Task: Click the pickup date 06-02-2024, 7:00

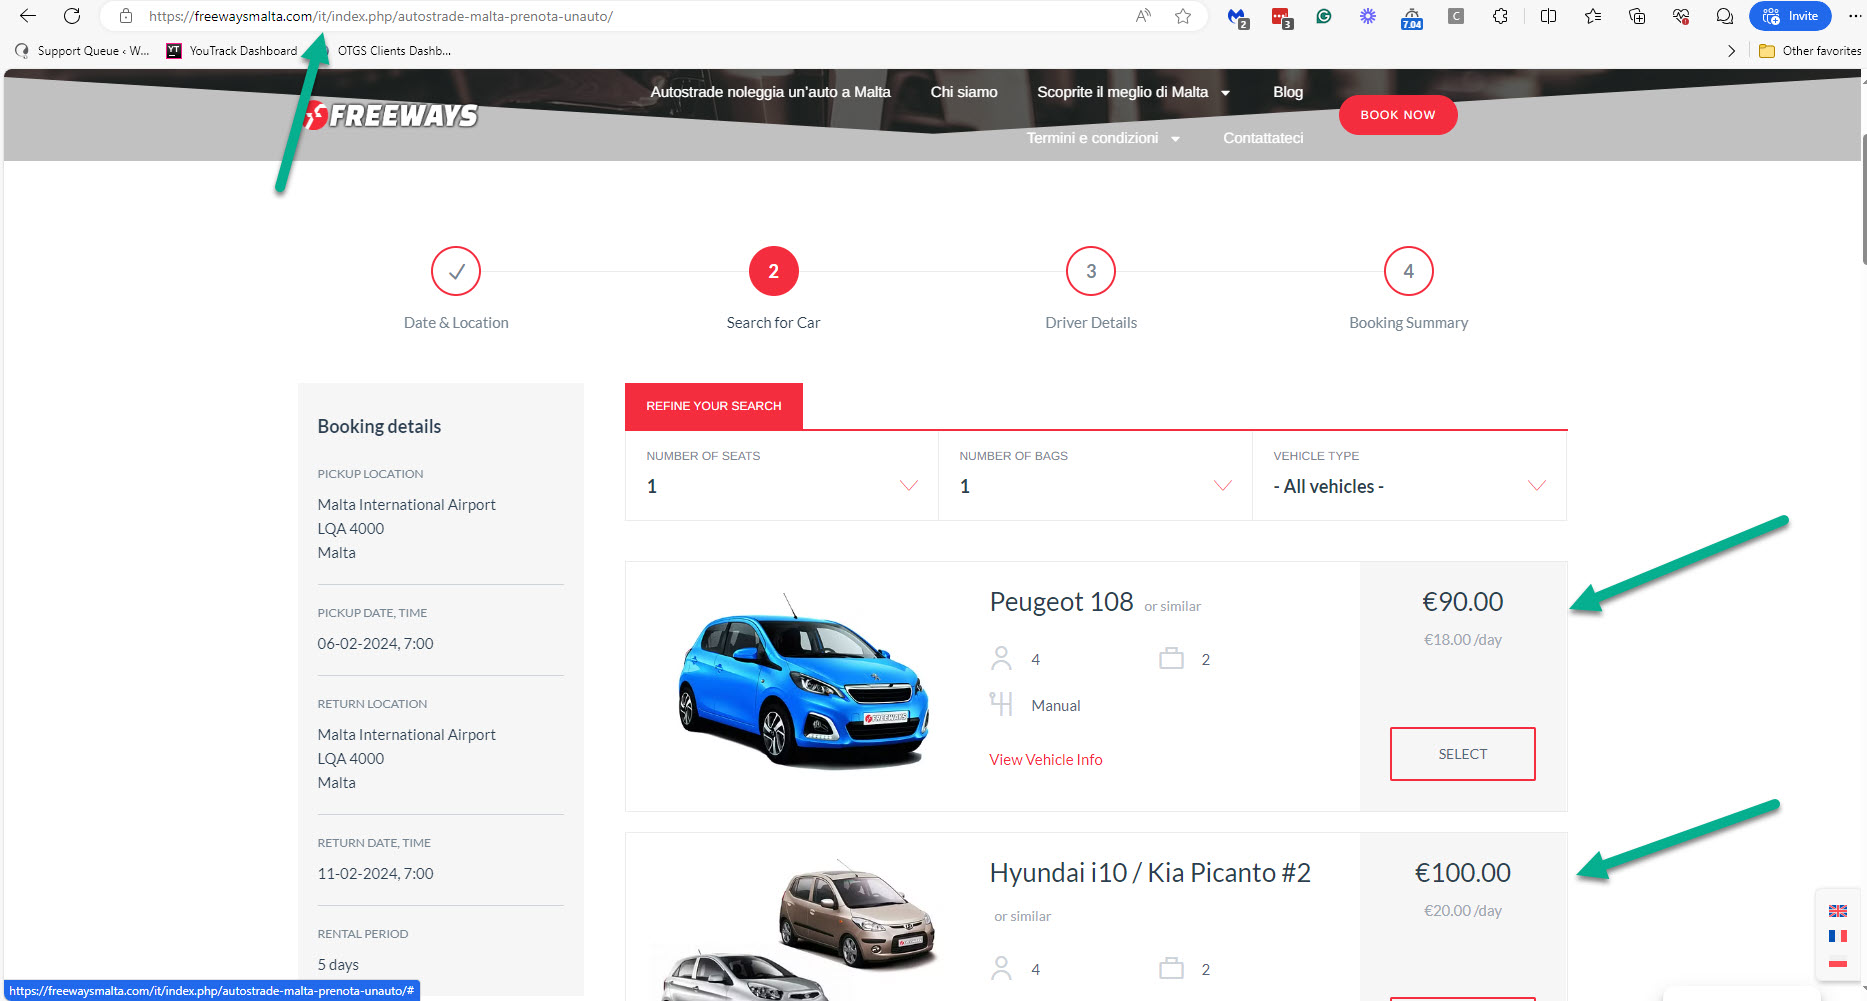Action: pos(375,644)
